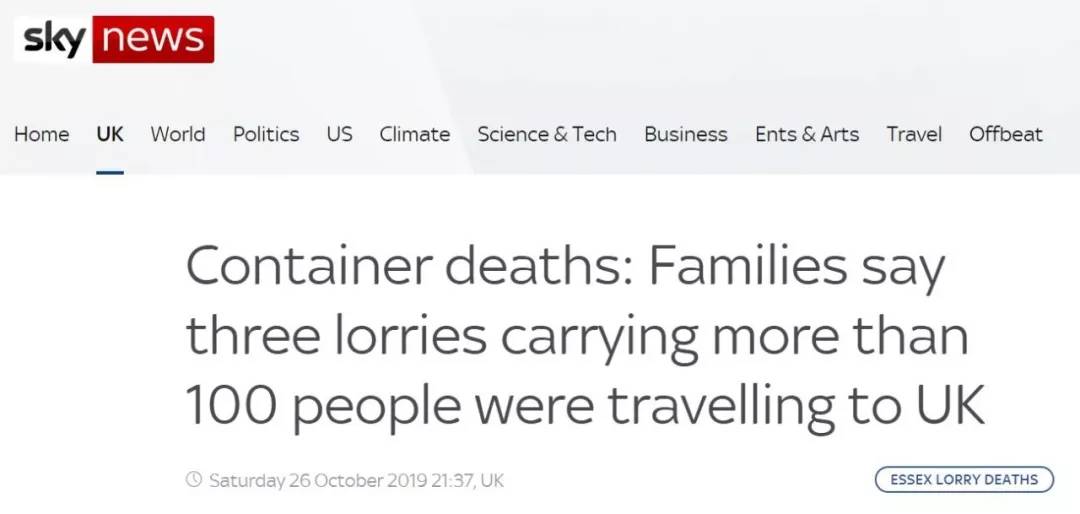Open the Home navigation item
1080x514 pixels.
[x=41, y=134]
